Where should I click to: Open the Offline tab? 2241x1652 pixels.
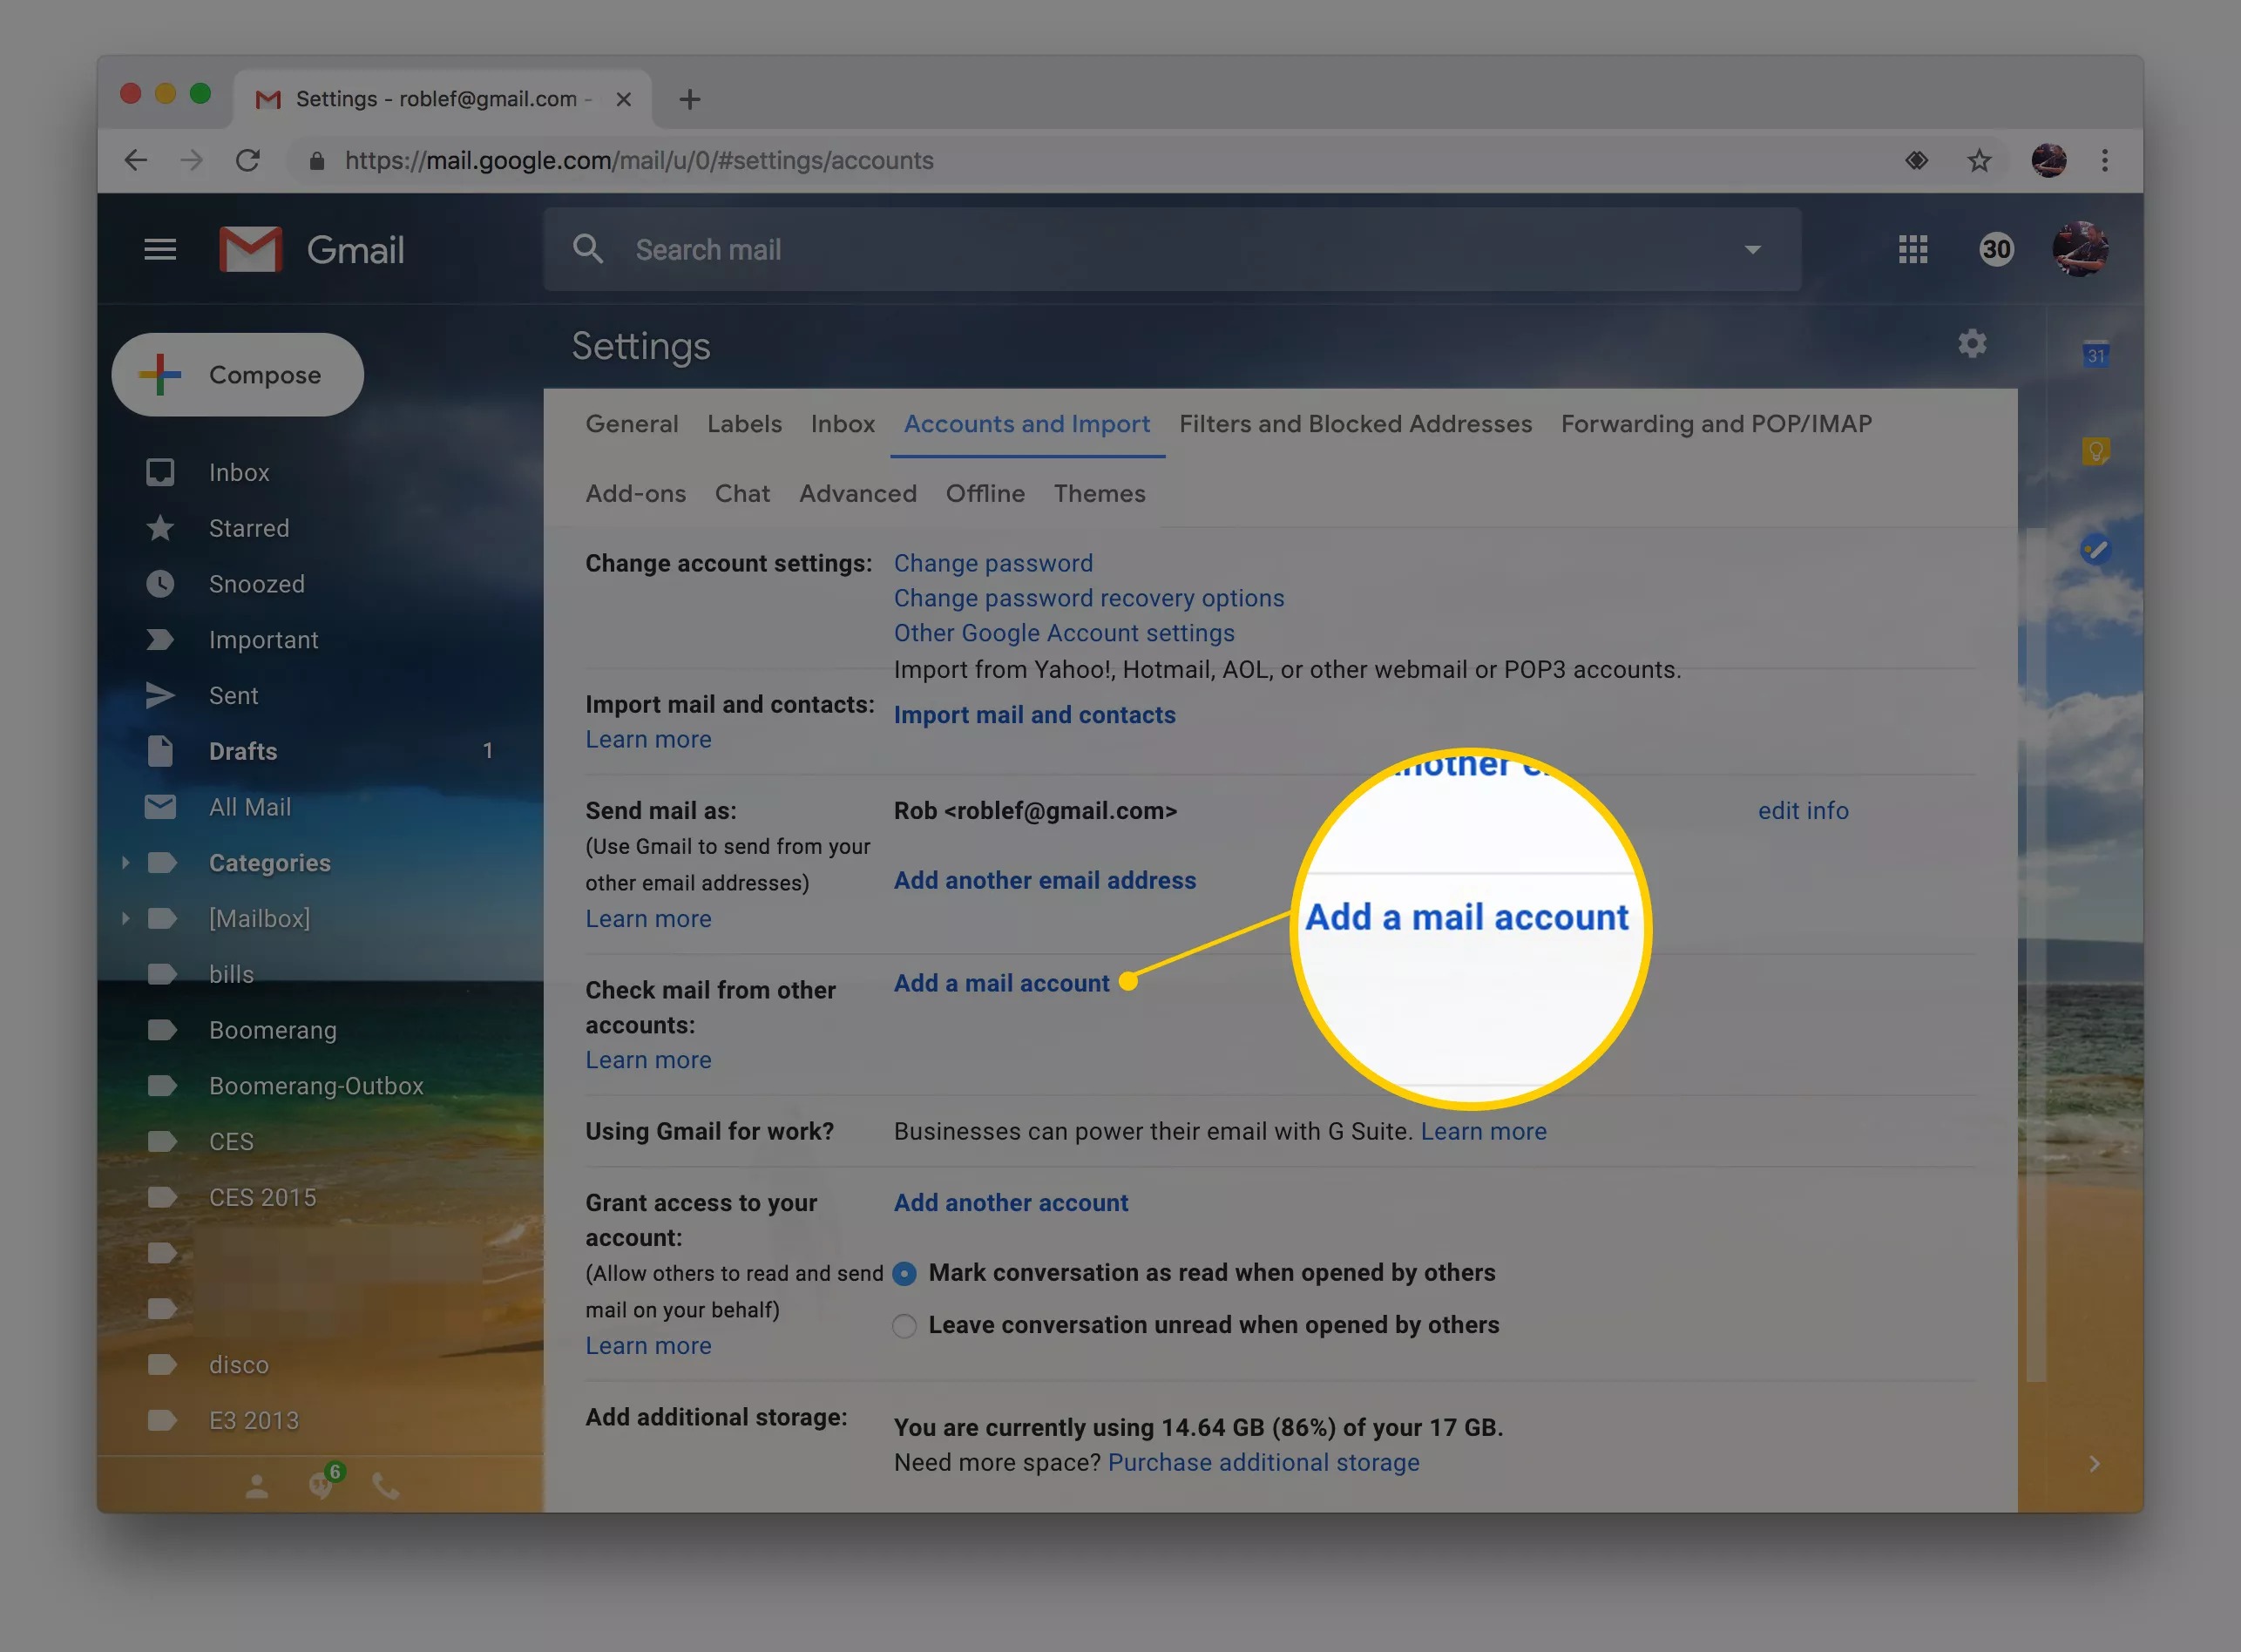[985, 494]
